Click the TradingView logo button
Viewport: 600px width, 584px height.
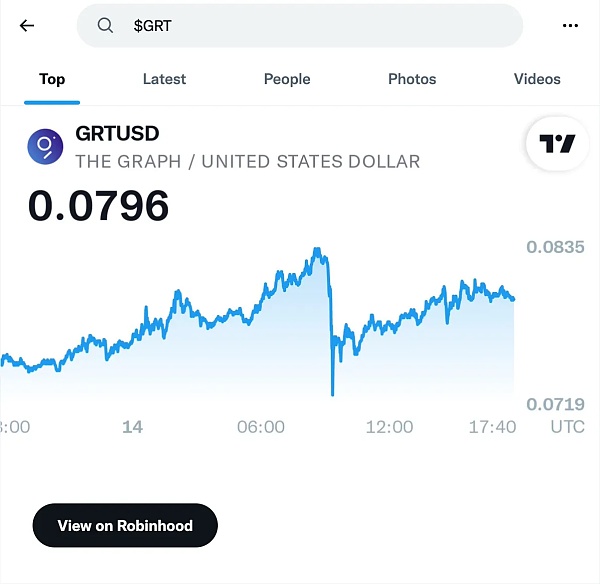pyautogui.click(x=557, y=144)
